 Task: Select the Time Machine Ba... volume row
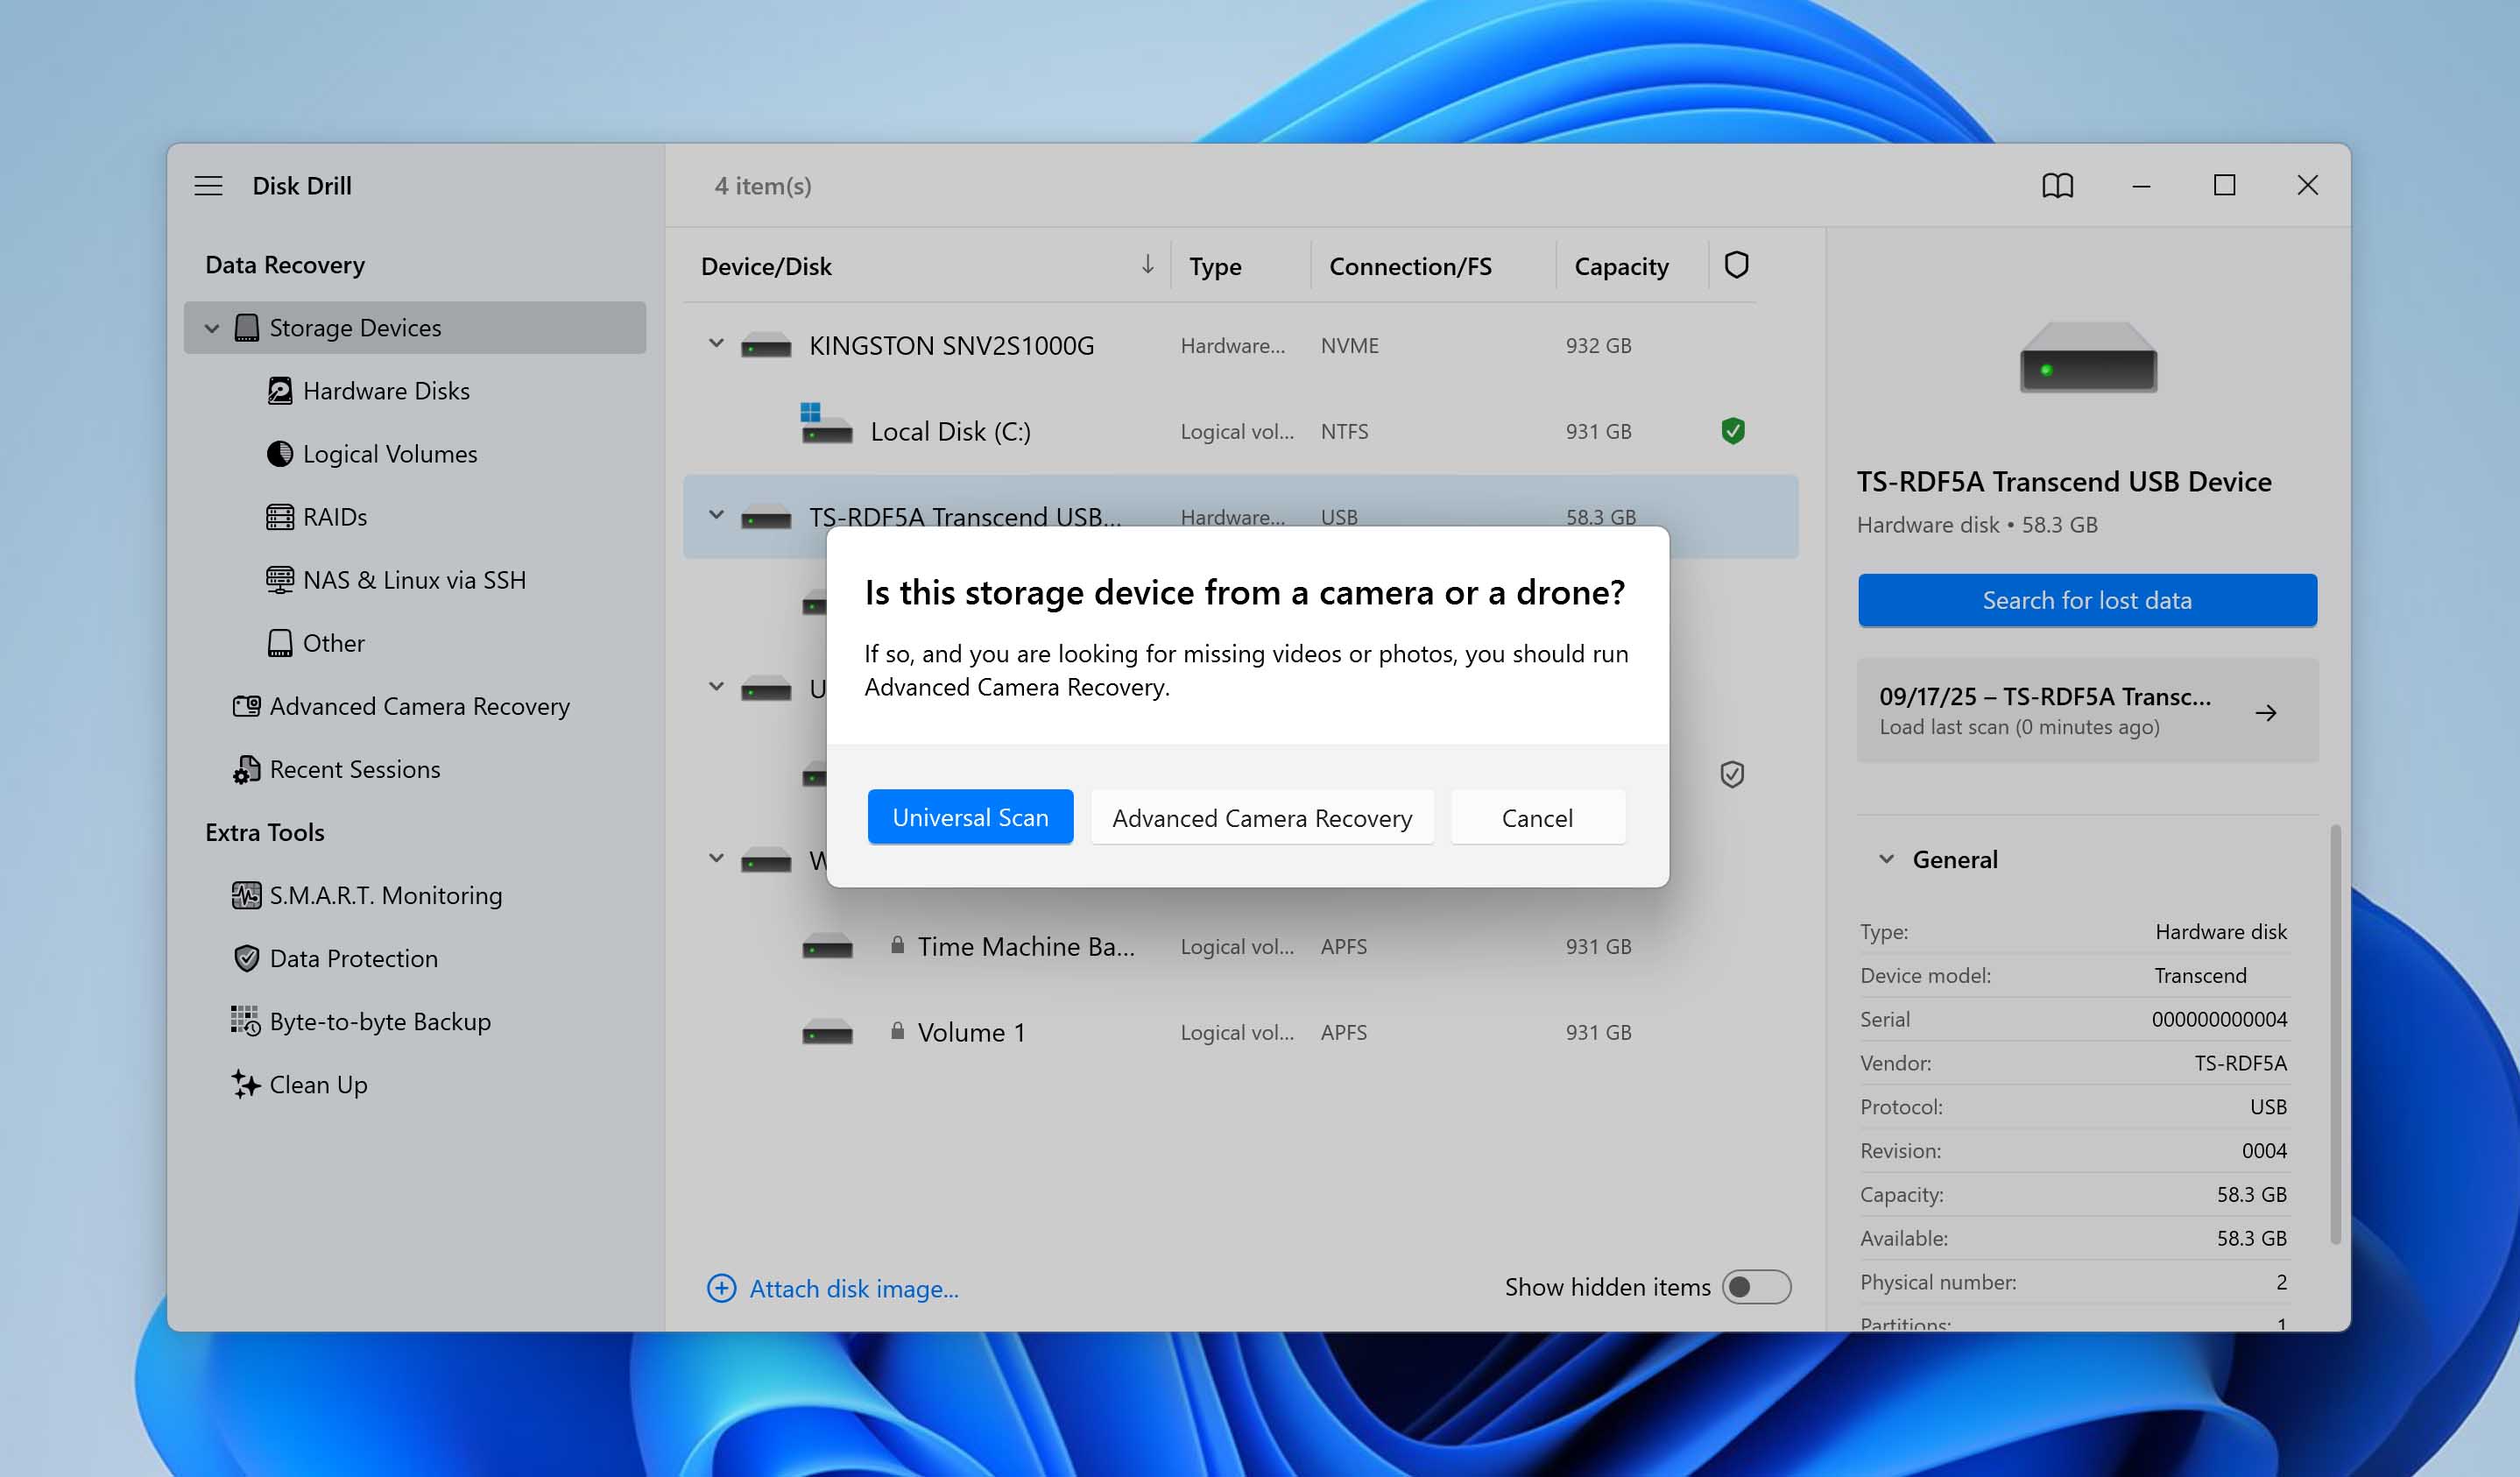(x=1240, y=946)
